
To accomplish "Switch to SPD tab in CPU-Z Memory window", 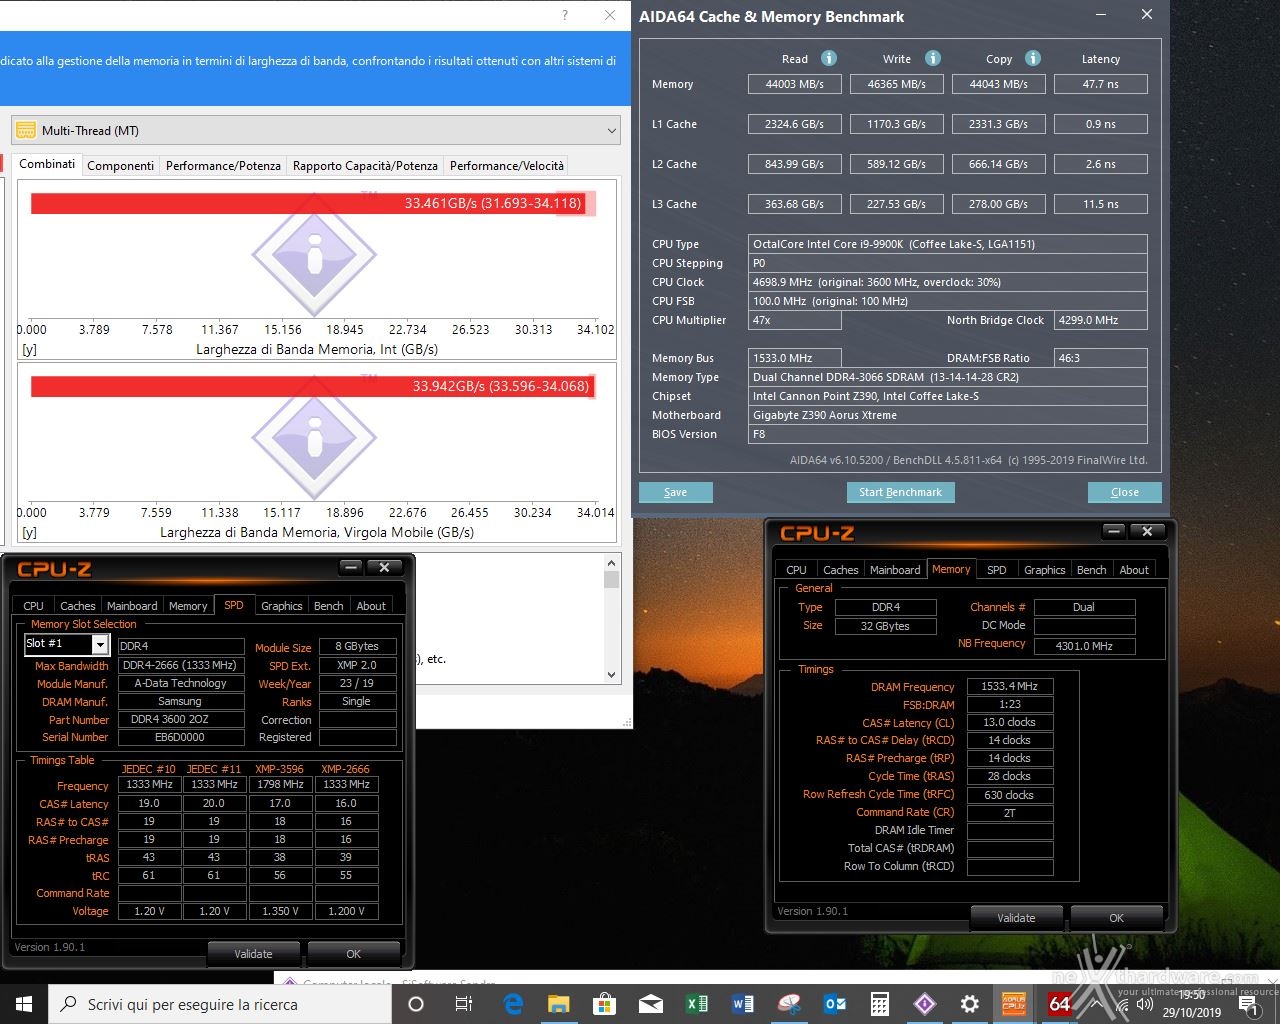I will coord(997,570).
